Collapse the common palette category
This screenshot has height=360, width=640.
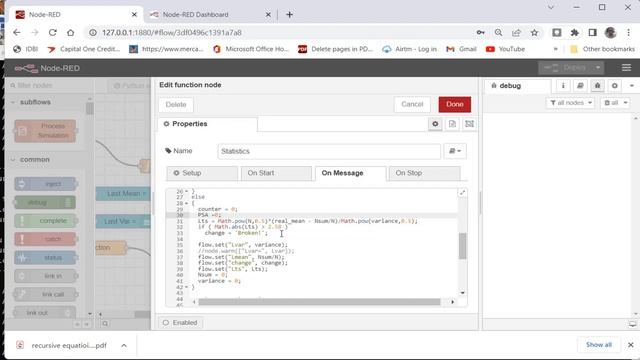tap(34, 160)
